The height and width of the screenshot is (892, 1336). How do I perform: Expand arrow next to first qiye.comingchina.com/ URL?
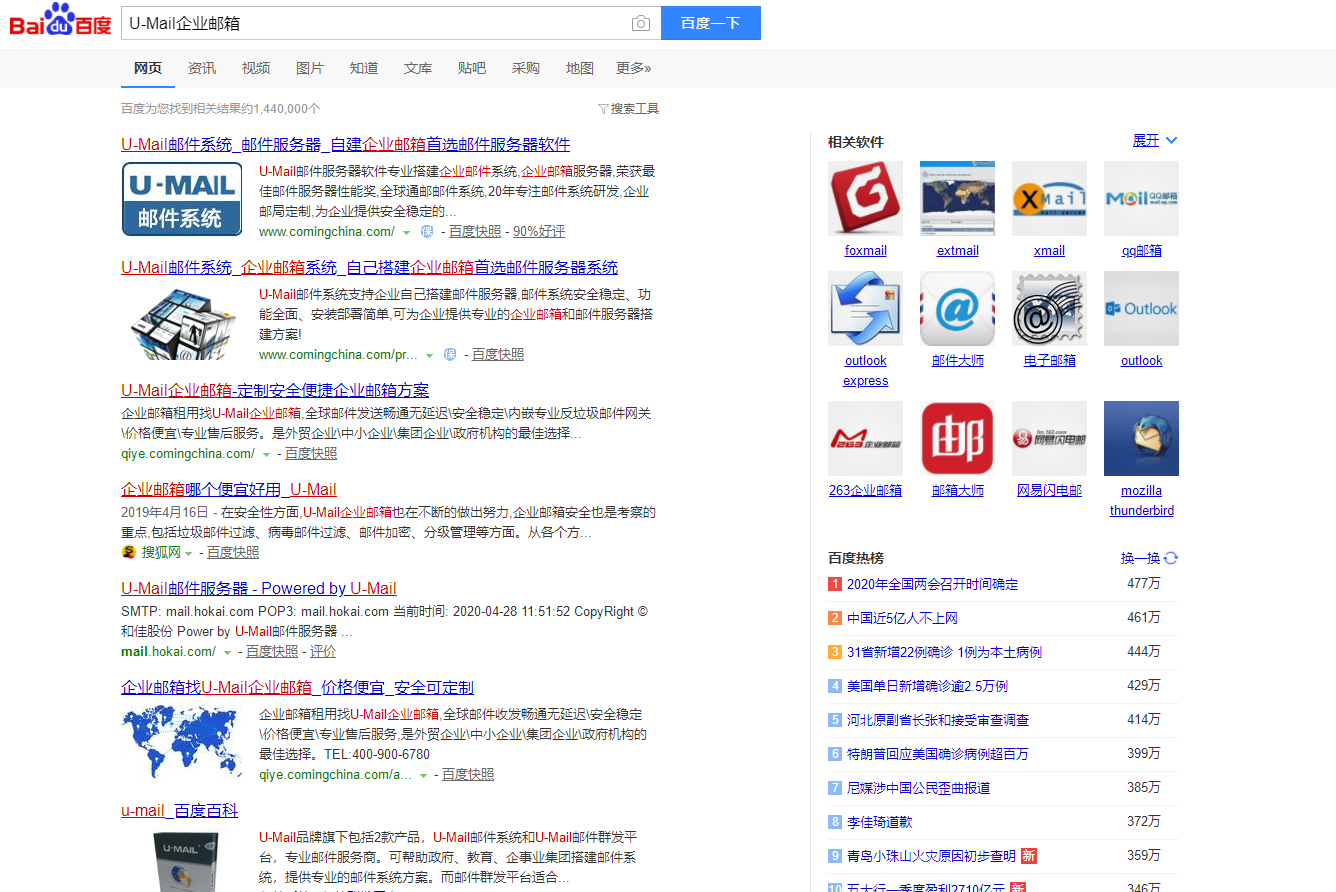tap(266, 454)
